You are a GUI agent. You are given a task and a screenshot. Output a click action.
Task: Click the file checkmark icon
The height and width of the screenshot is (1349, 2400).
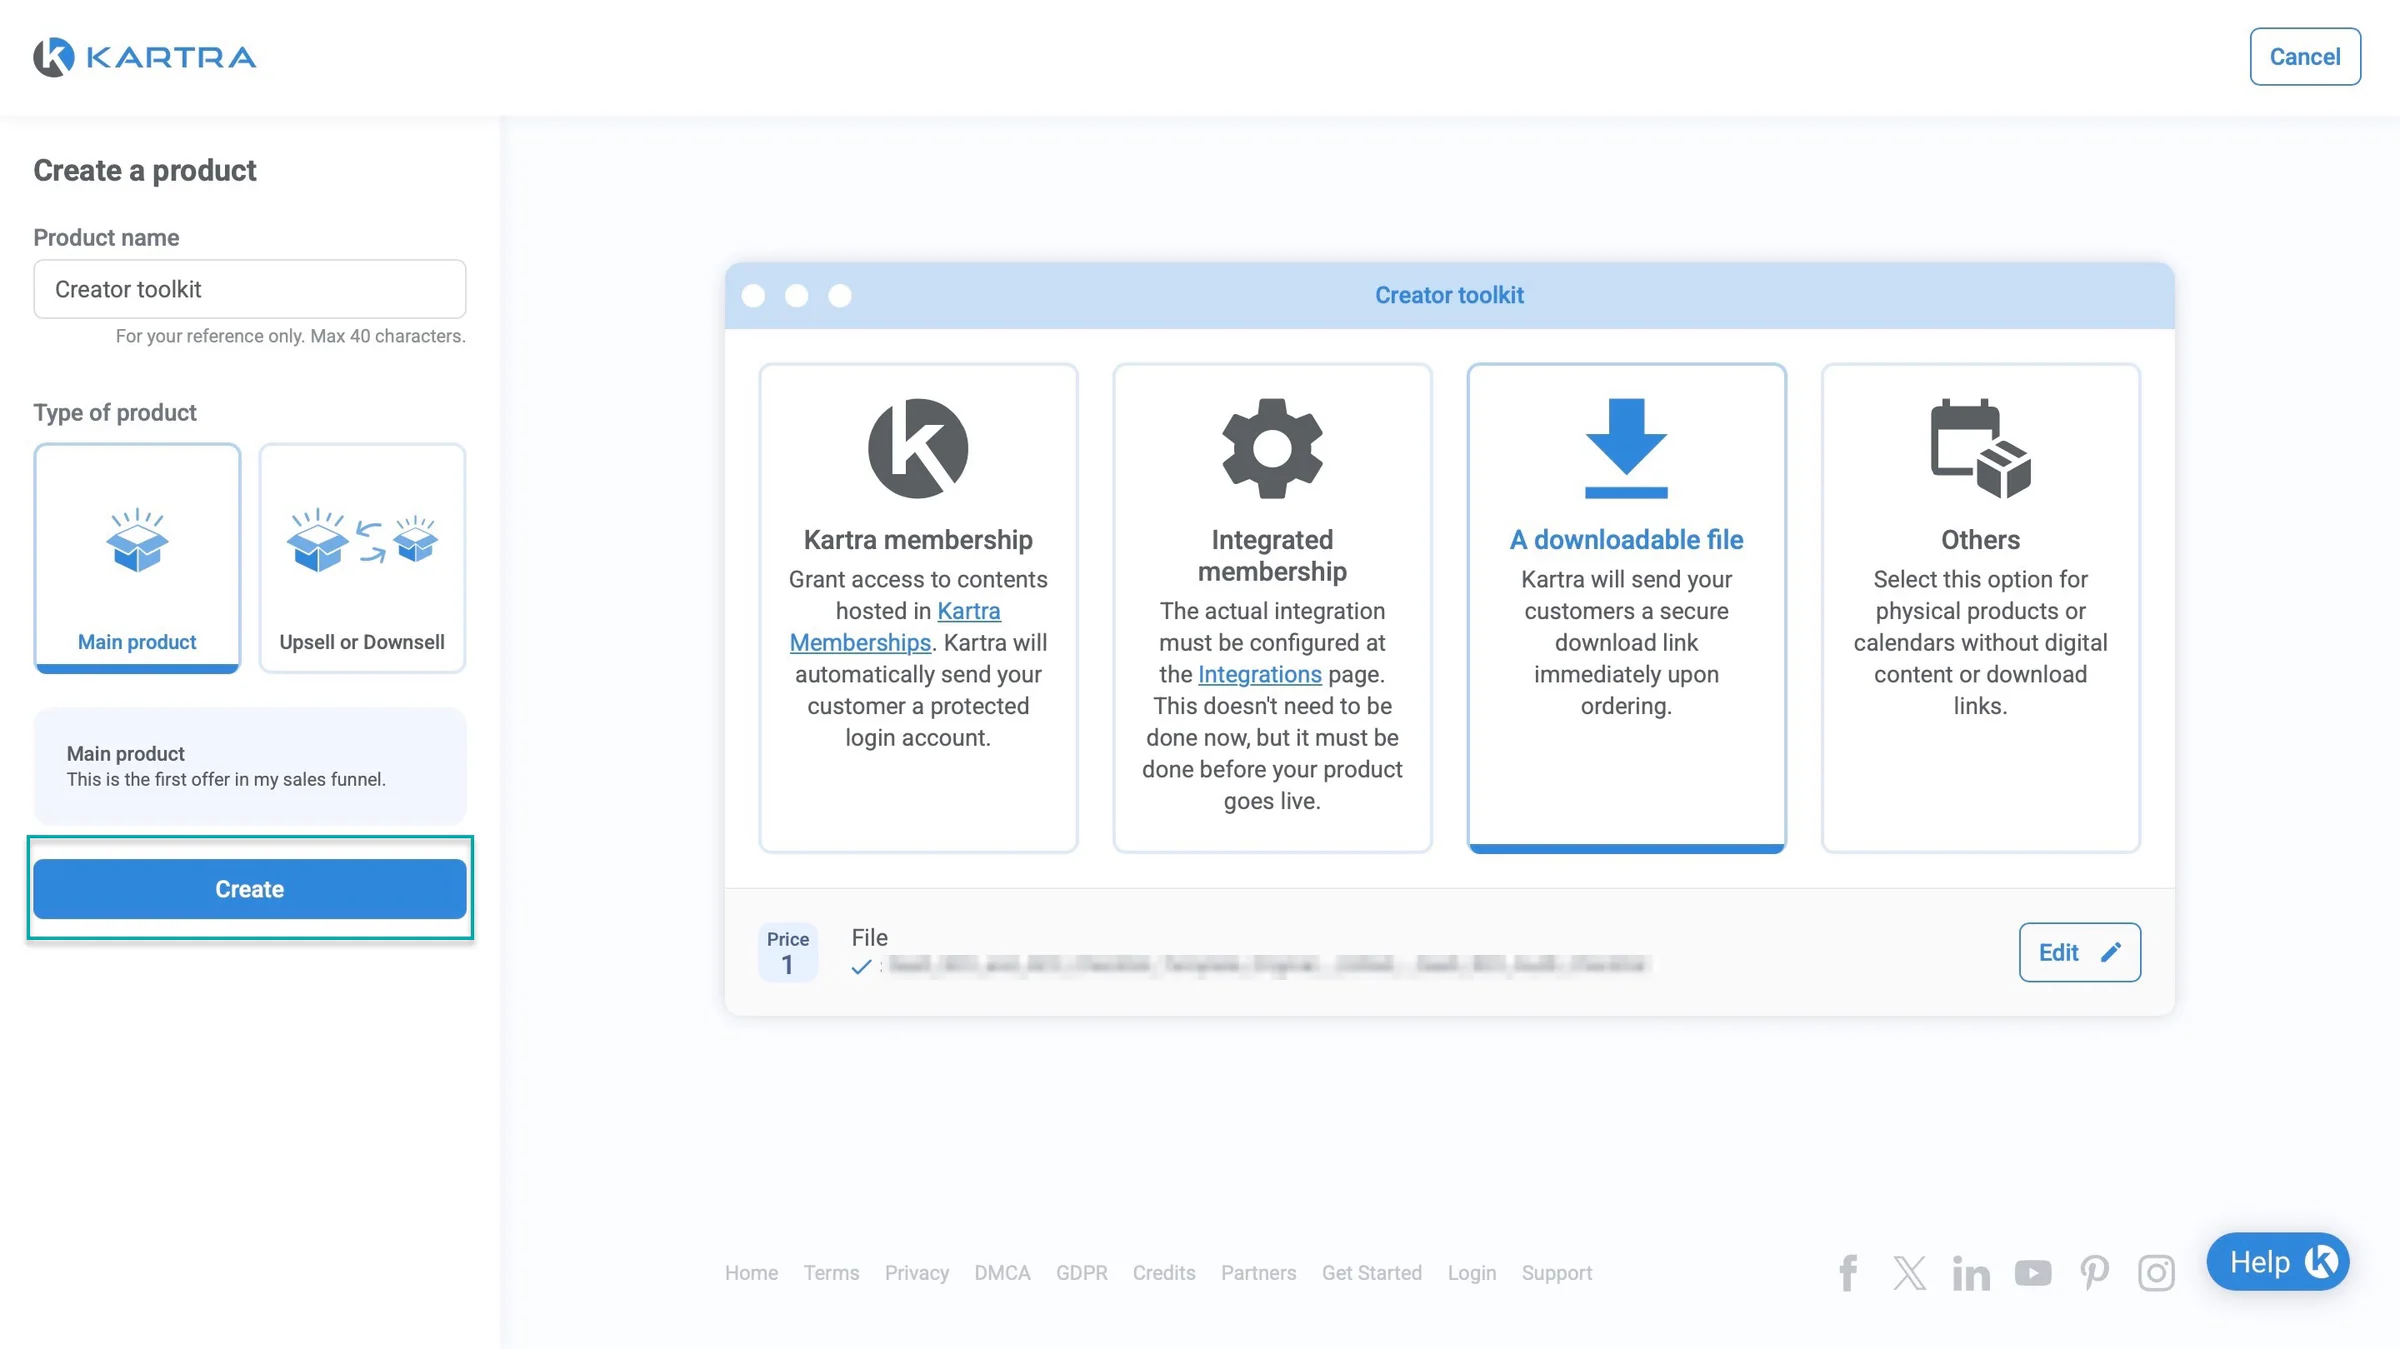pyautogui.click(x=861, y=967)
